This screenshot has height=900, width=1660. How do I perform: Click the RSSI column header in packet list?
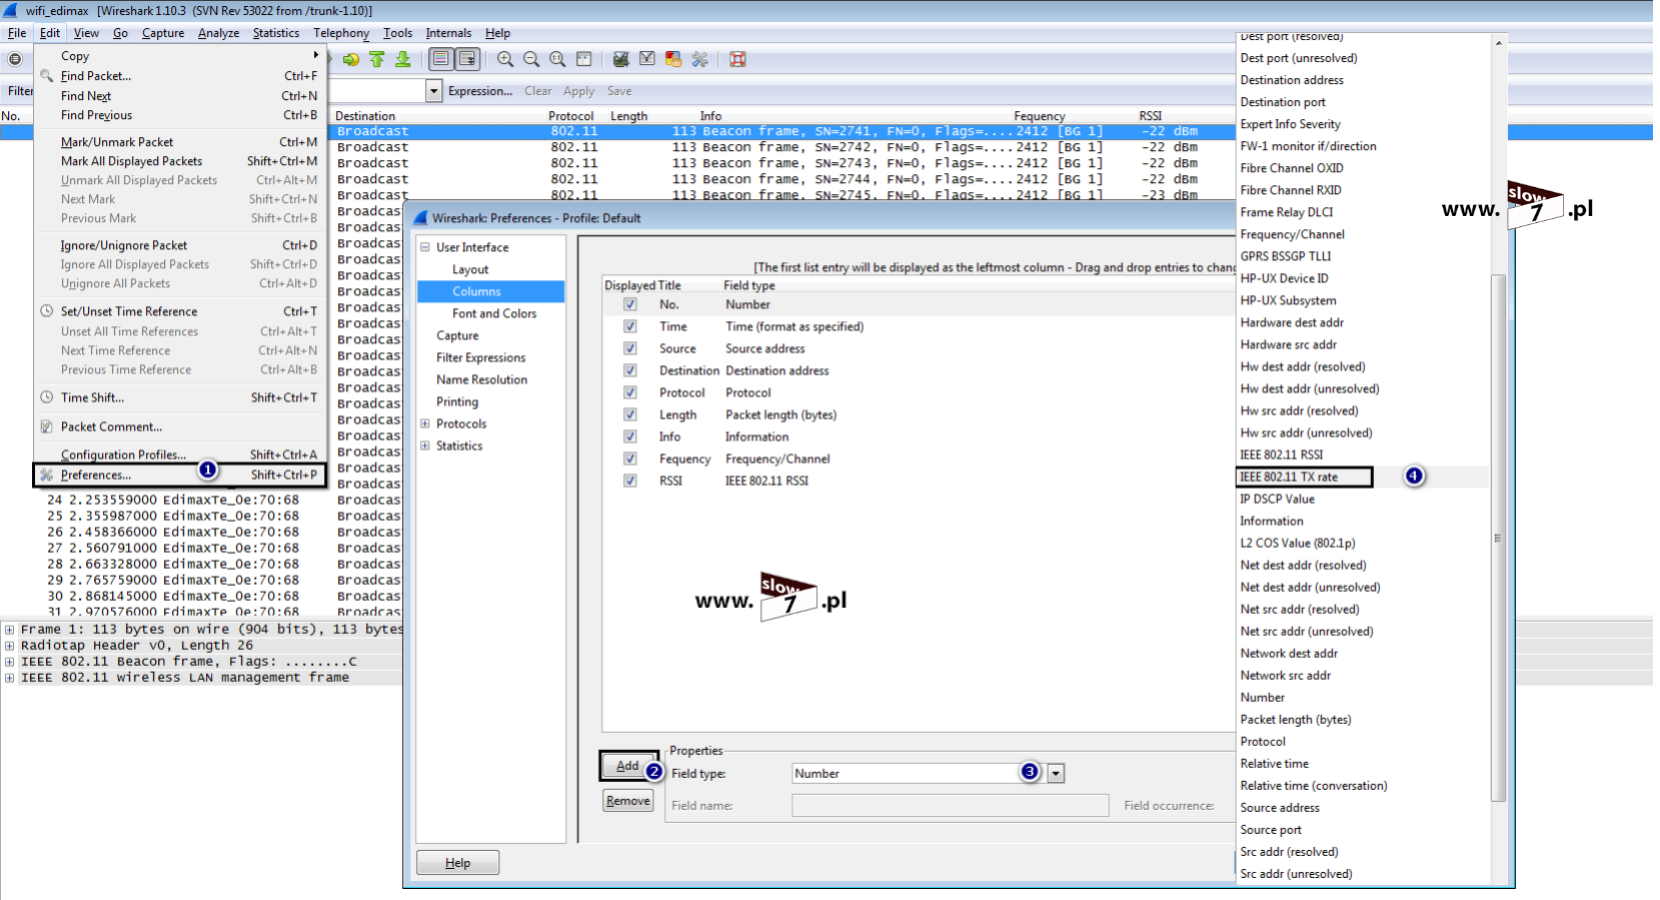point(1151,116)
